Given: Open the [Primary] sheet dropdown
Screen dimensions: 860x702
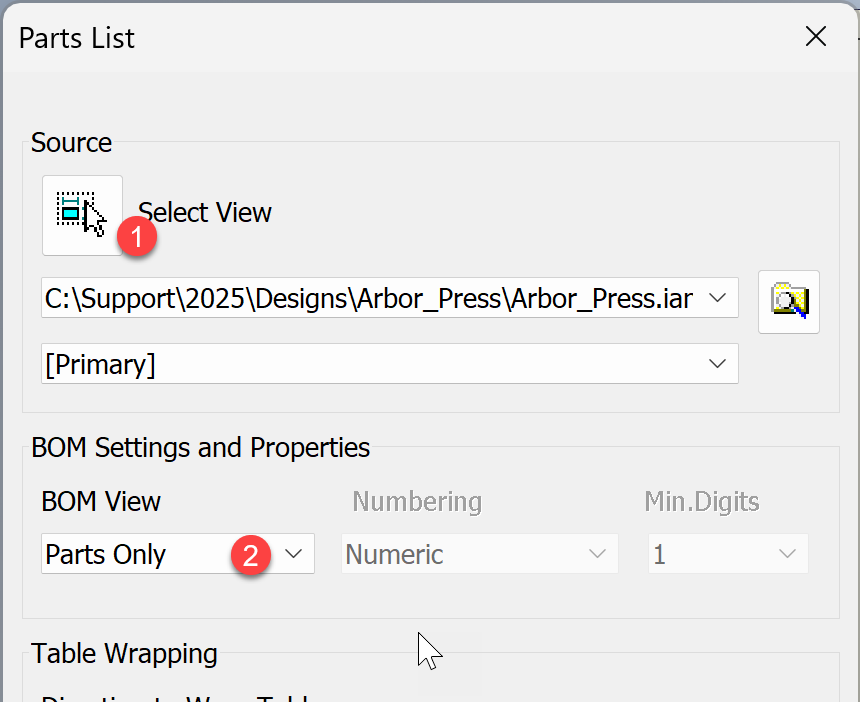Looking at the screenshot, I should (x=718, y=363).
